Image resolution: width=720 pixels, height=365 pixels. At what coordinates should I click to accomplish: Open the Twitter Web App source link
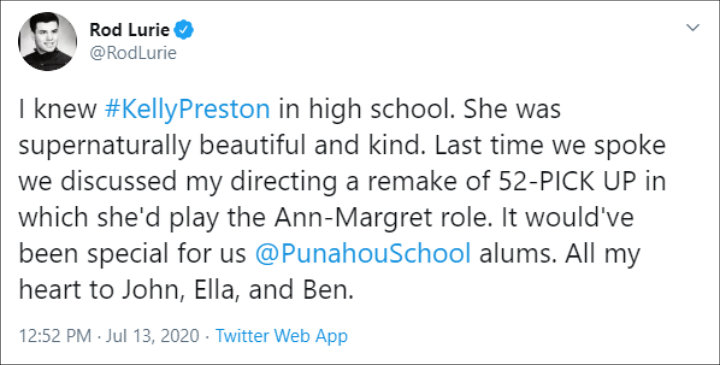click(281, 336)
